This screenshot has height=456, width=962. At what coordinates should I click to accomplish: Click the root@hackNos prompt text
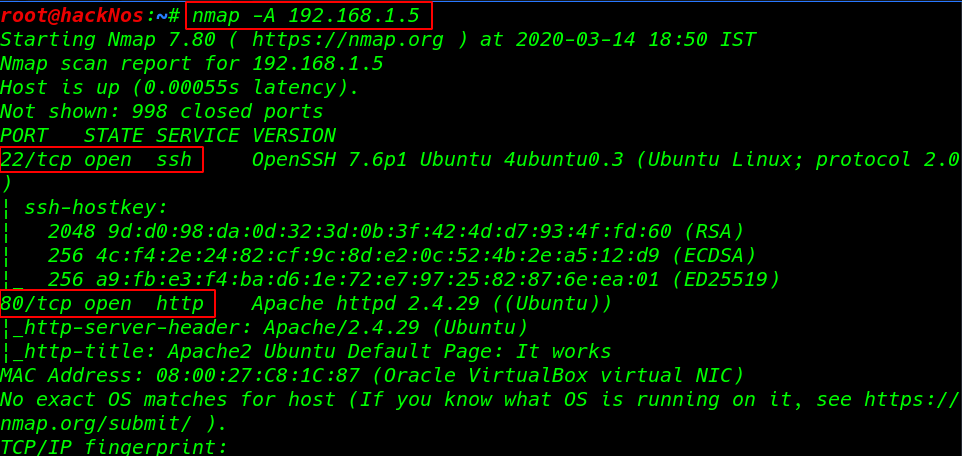click(72, 16)
